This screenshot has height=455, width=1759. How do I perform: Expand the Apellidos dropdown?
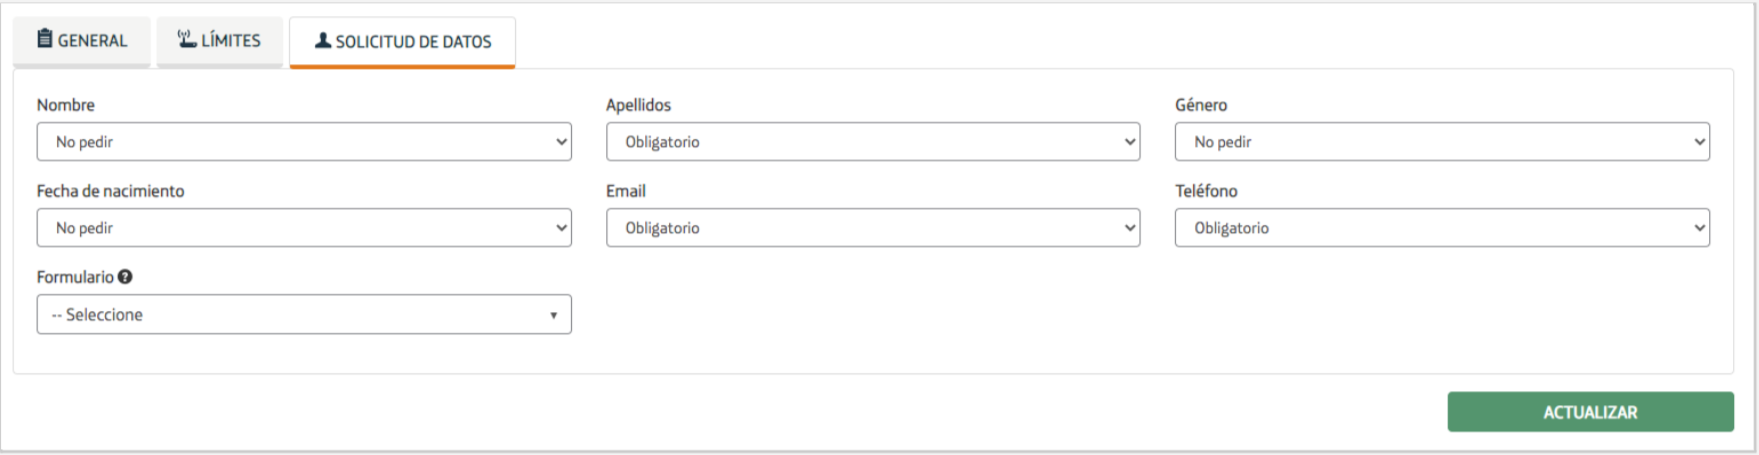pos(873,142)
